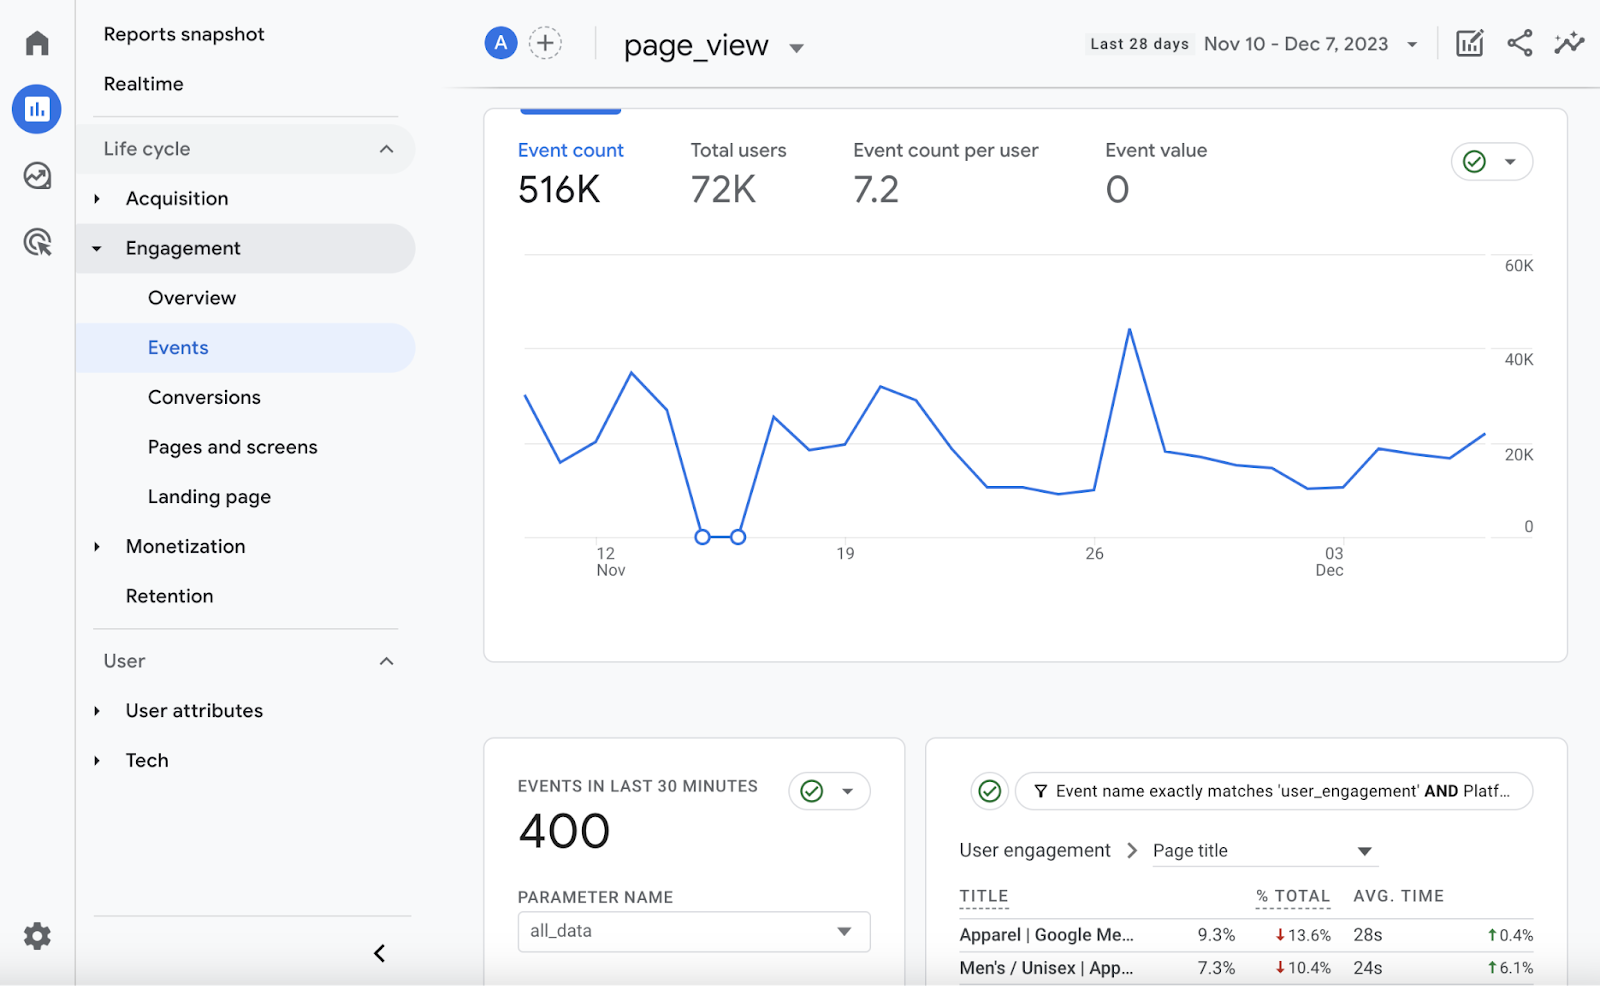This screenshot has width=1600, height=986.
Task: Open the all_data parameter name selector
Action: tap(693, 931)
